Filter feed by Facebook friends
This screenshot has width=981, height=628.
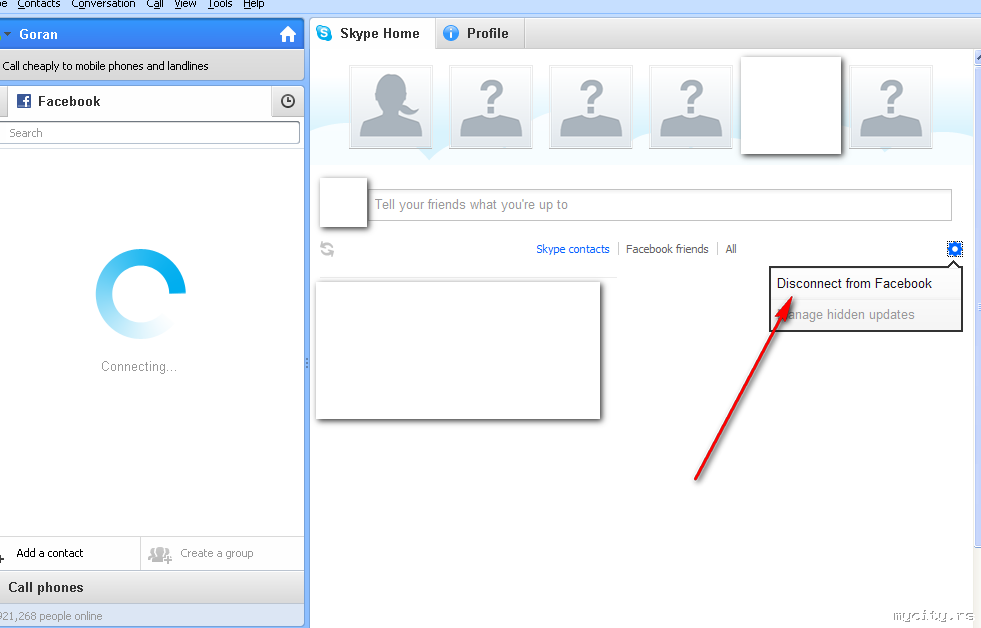pyautogui.click(x=667, y=249)
